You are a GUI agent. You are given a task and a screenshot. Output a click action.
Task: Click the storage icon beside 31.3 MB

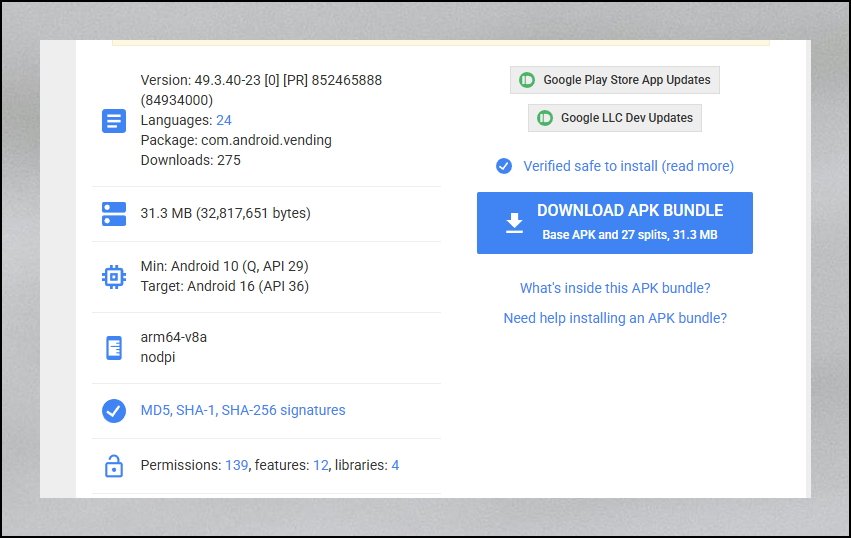[114, 214]
